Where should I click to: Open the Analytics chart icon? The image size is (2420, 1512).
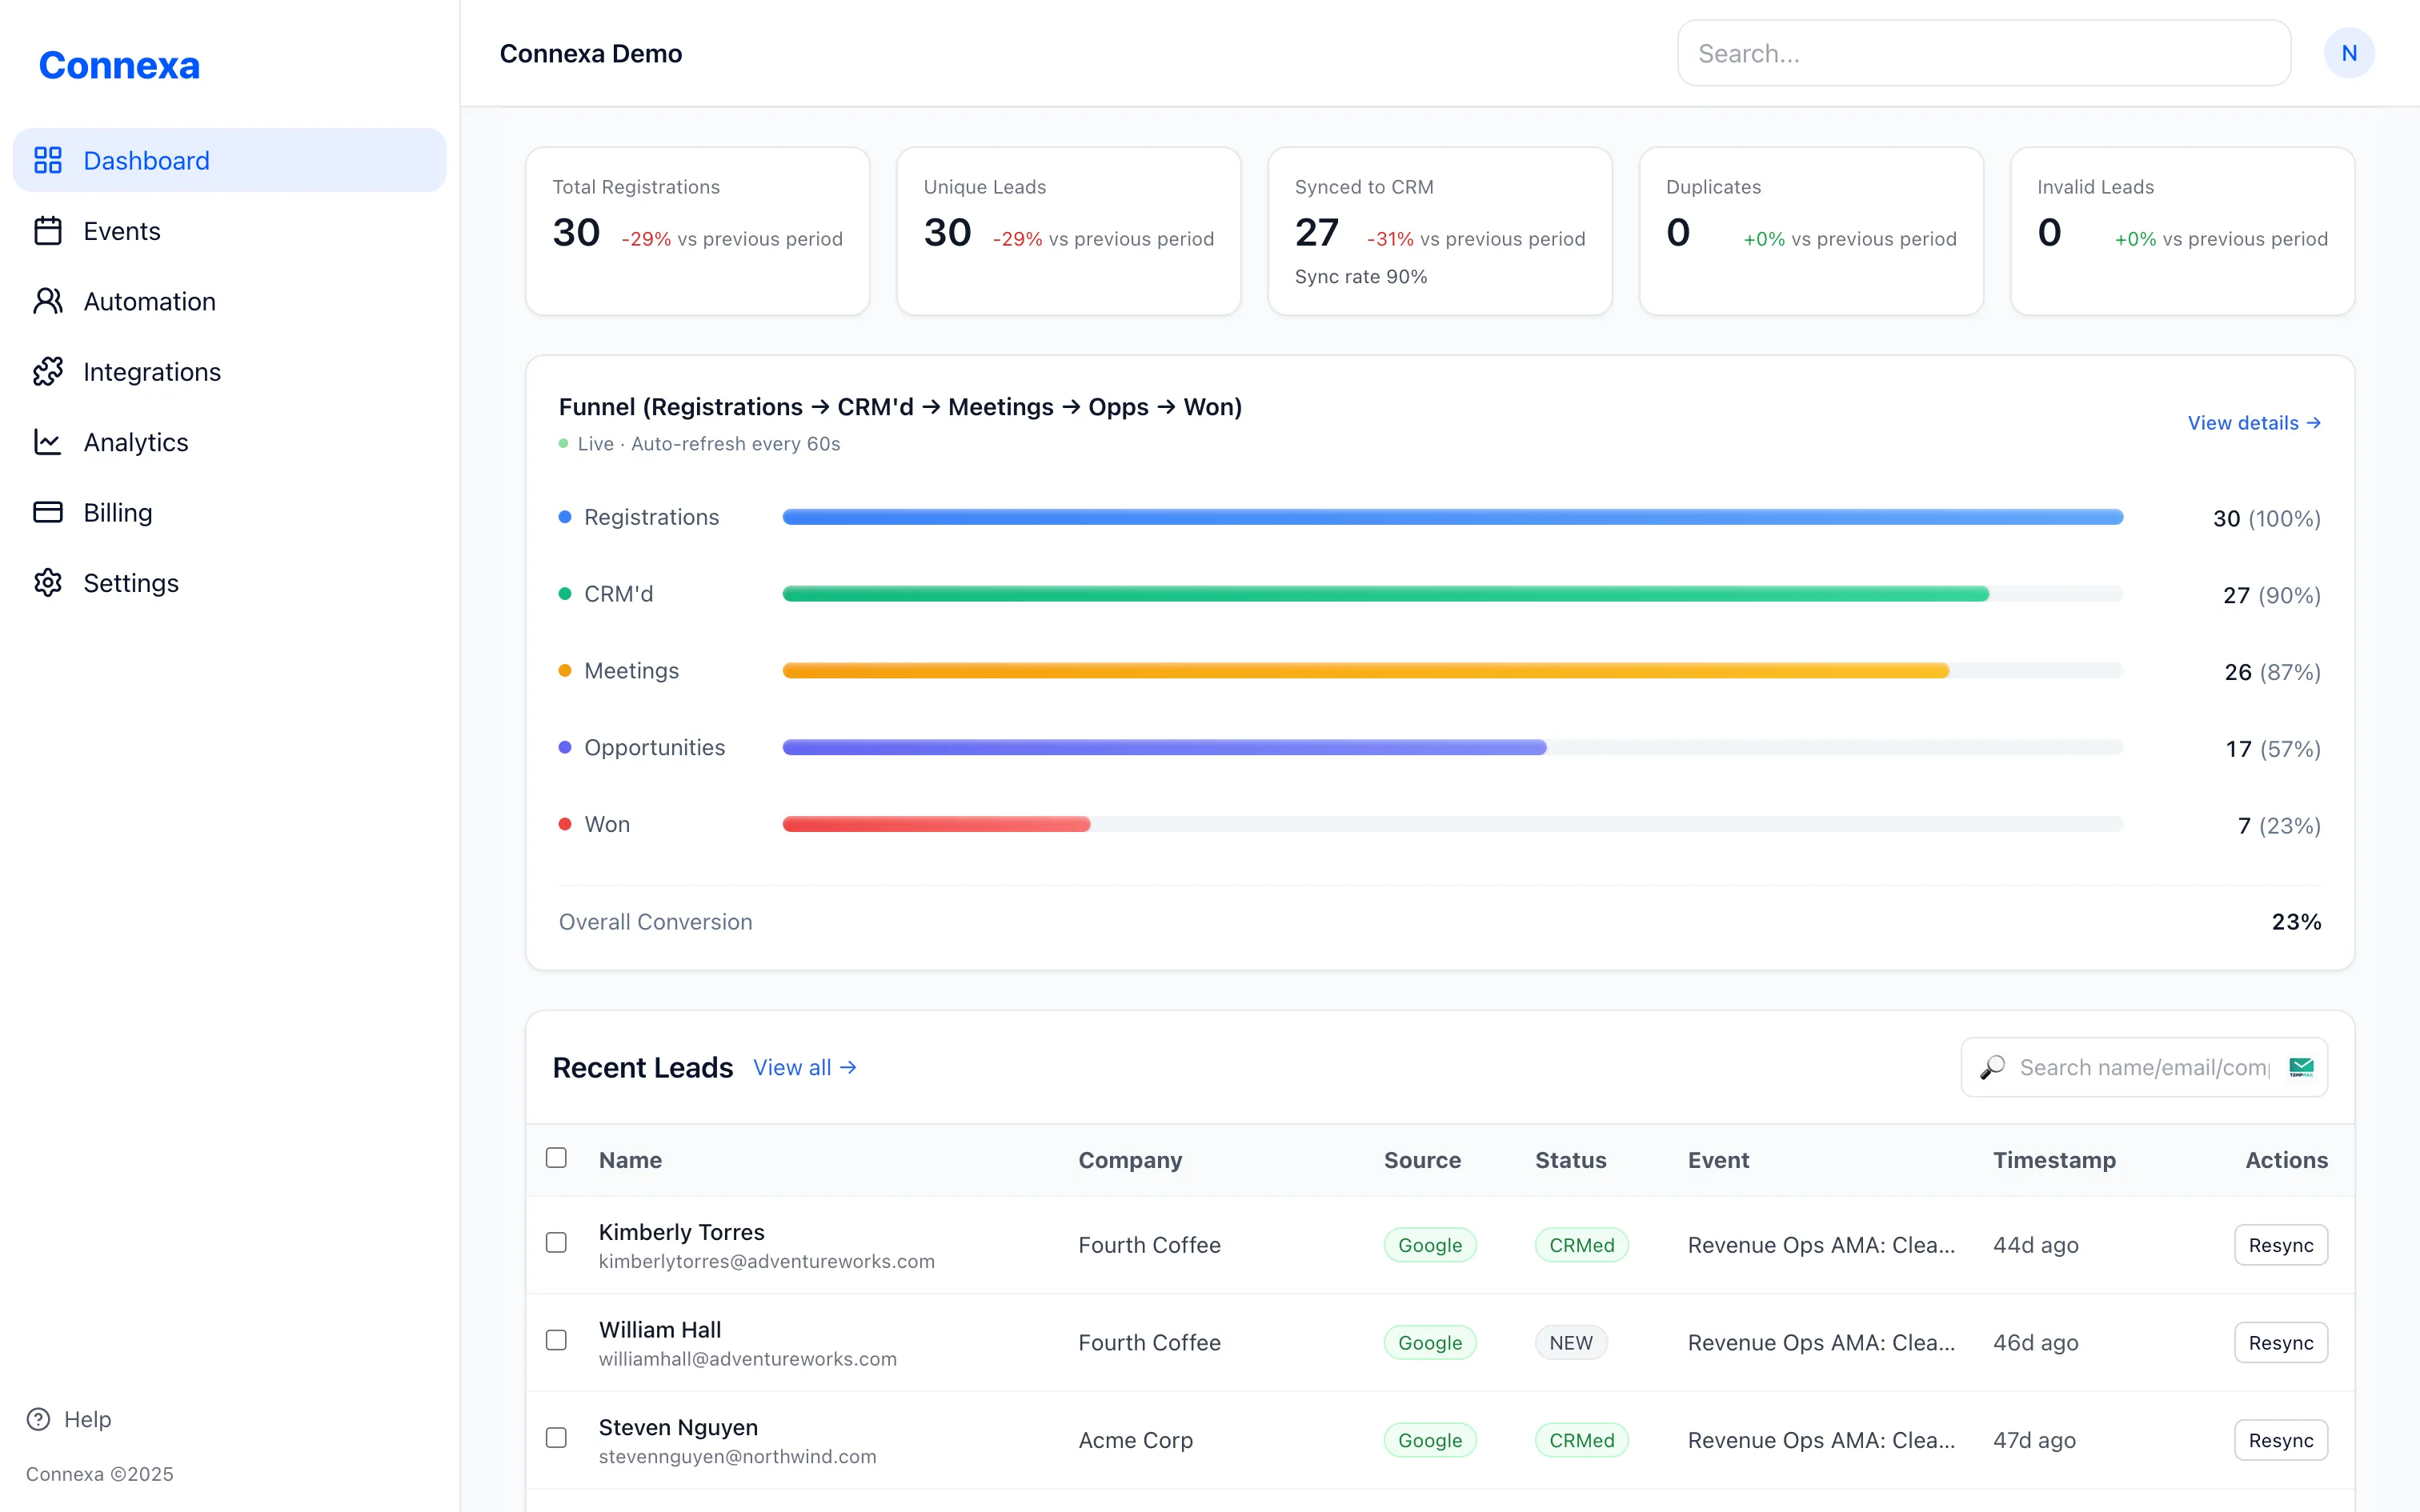(48, 442)
